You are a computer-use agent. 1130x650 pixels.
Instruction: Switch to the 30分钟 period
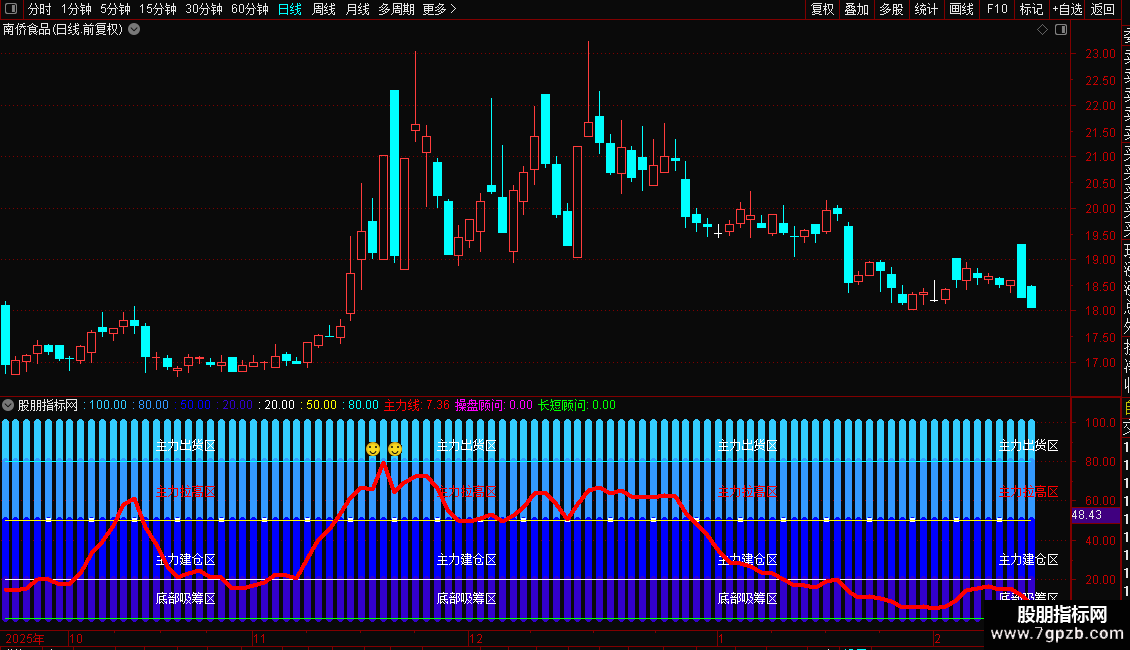[204, 9]
